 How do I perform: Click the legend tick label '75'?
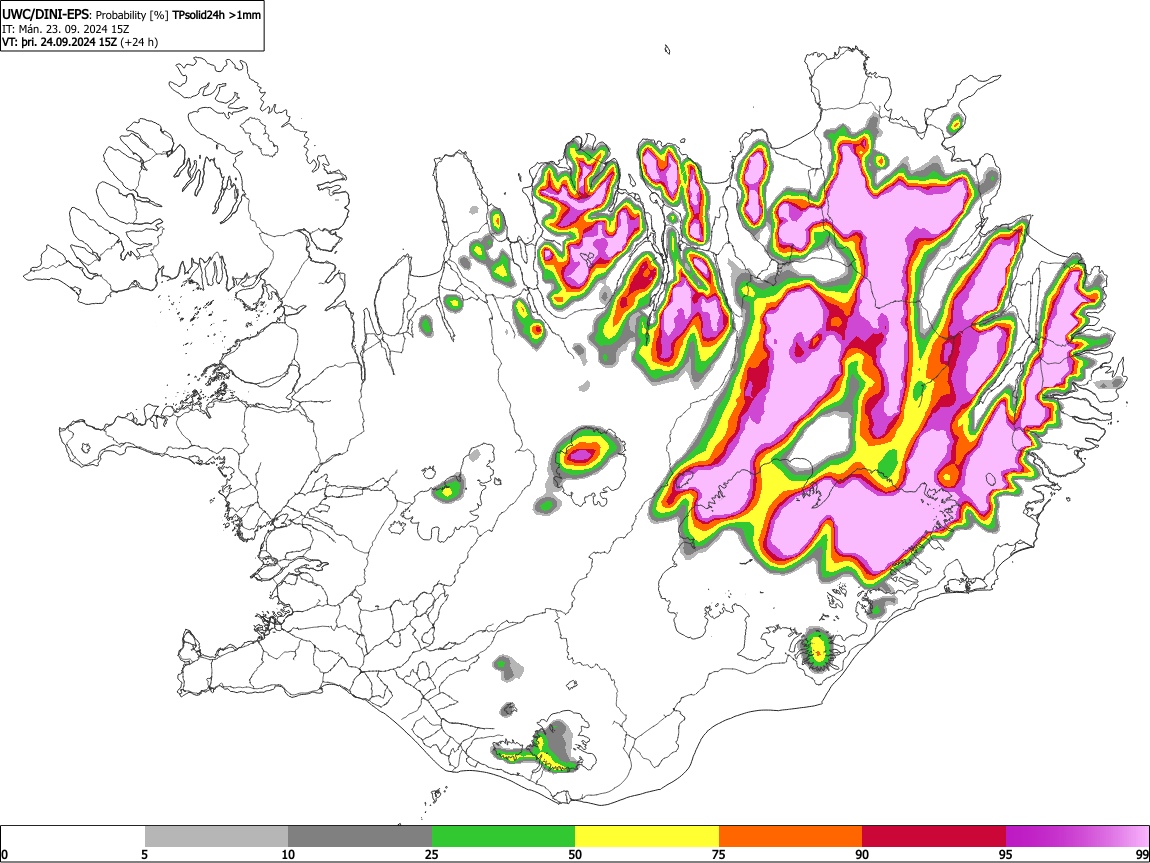pos(719,854)
